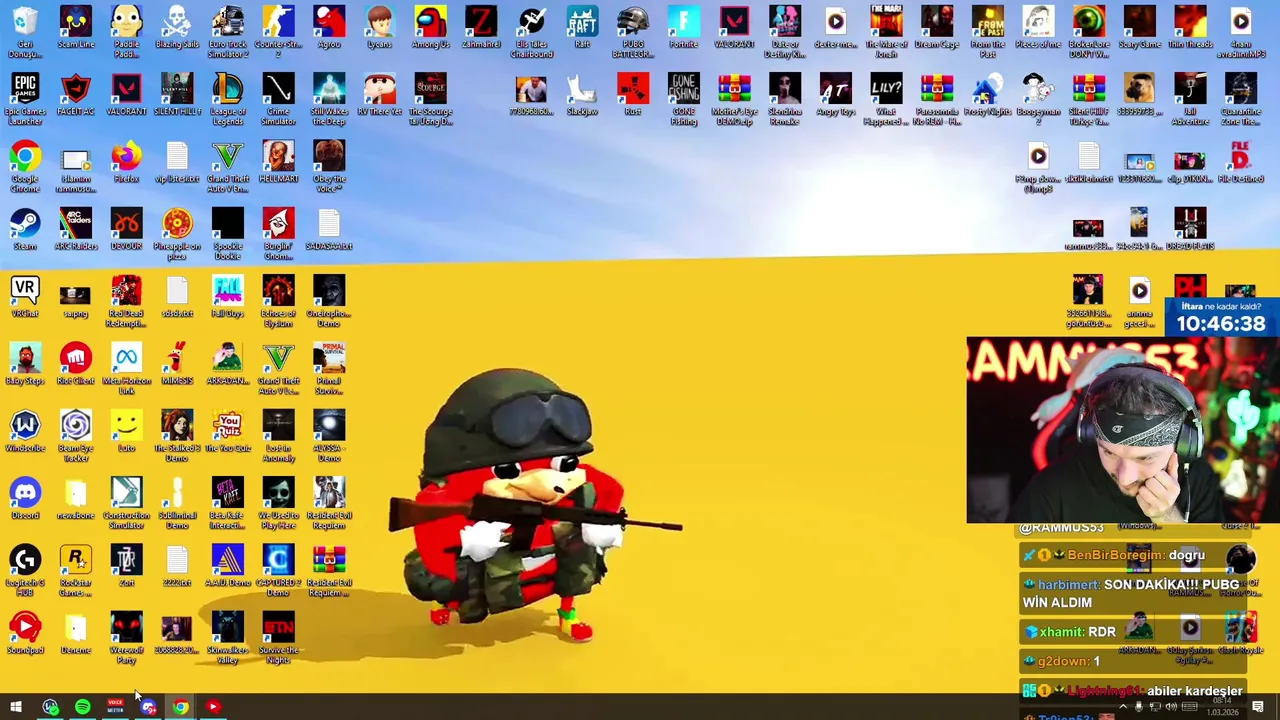Open The You Quiz icon
Viewport: 1280px width, 720px height.
(x=228, y=431)
